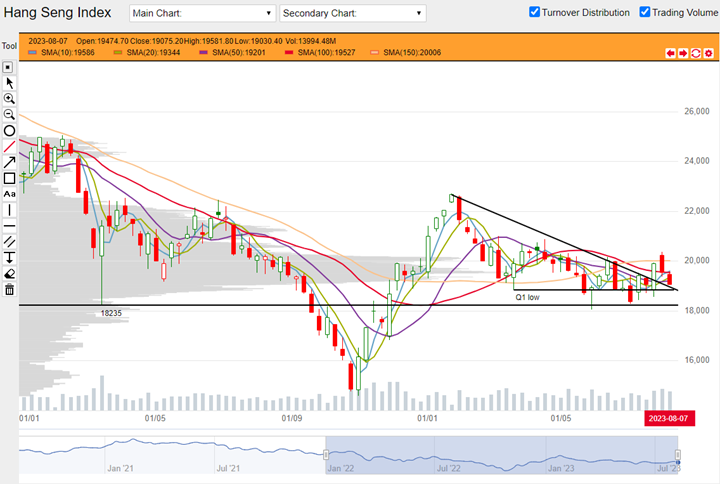
Task: Select the parallel channel lines tool
Action: [9, 242]
